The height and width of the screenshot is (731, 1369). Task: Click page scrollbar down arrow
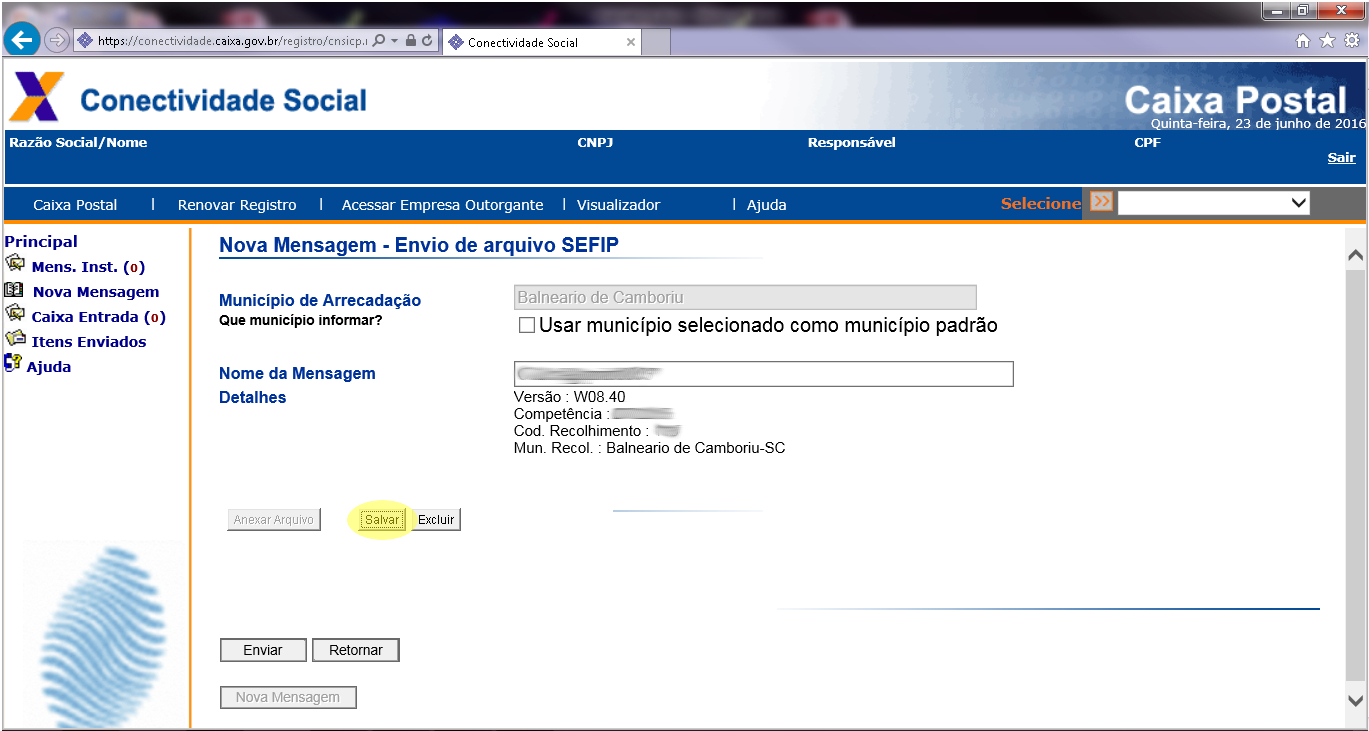[1356, 700]
